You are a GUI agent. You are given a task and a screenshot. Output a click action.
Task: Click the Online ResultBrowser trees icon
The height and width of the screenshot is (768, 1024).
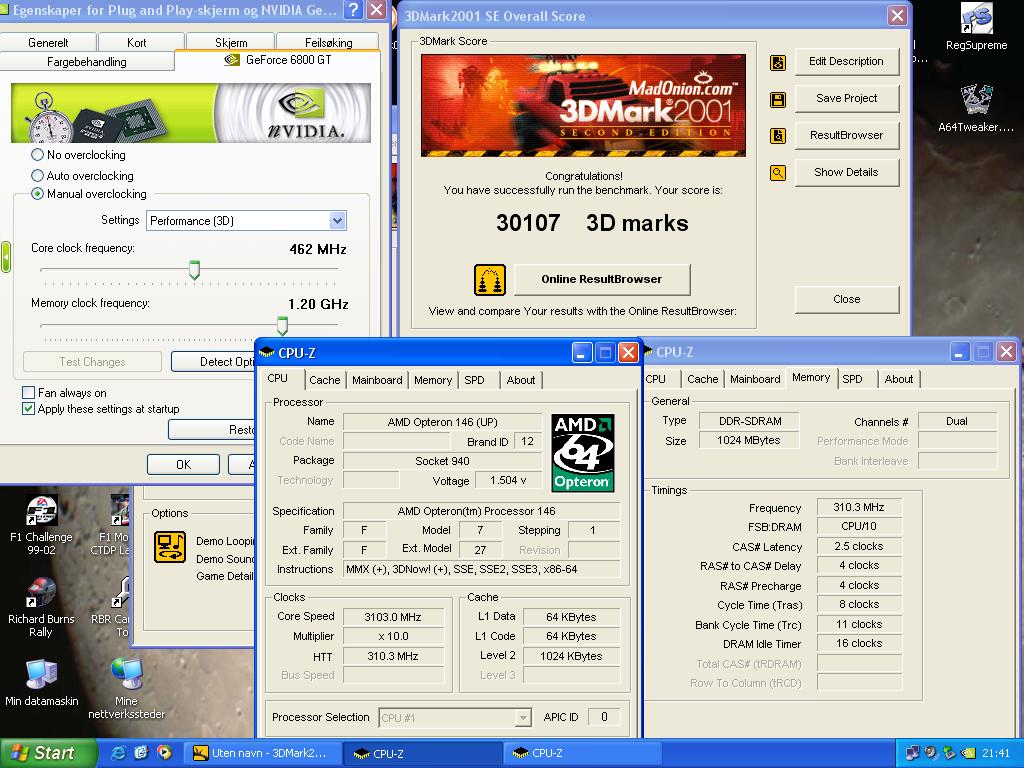(490, 280)
